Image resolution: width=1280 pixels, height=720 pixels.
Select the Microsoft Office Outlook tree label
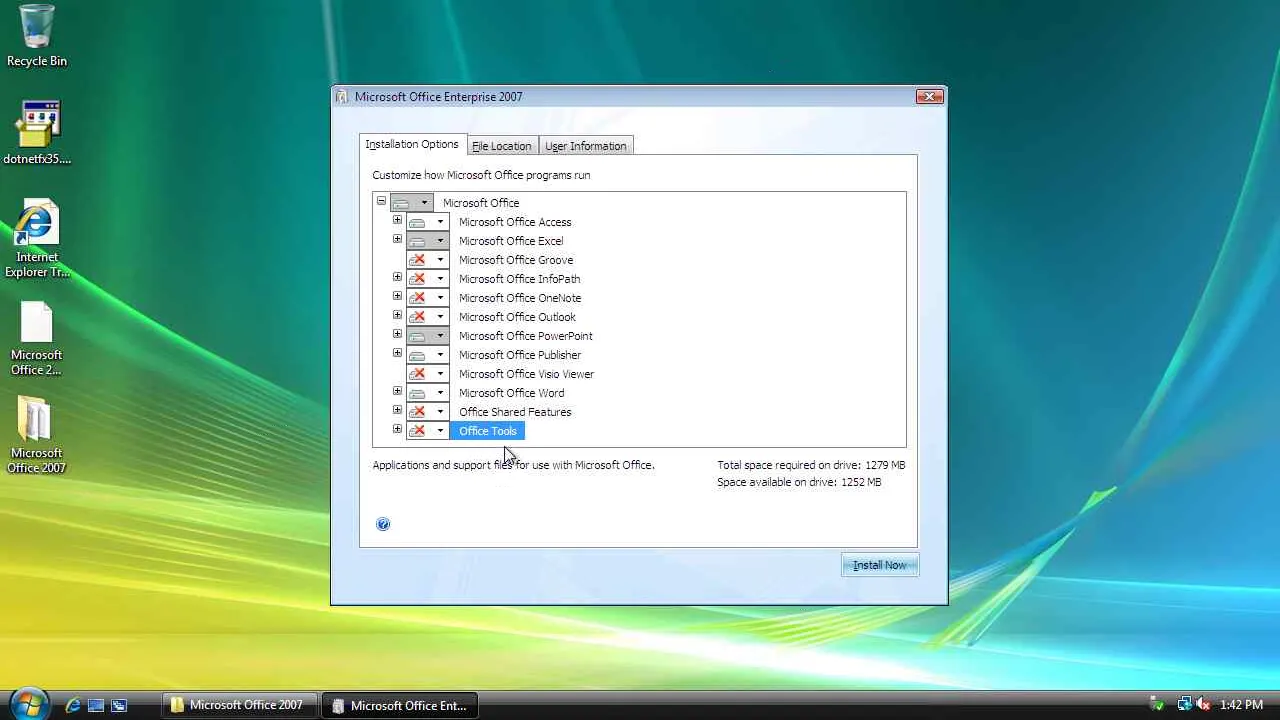(517, 317)
